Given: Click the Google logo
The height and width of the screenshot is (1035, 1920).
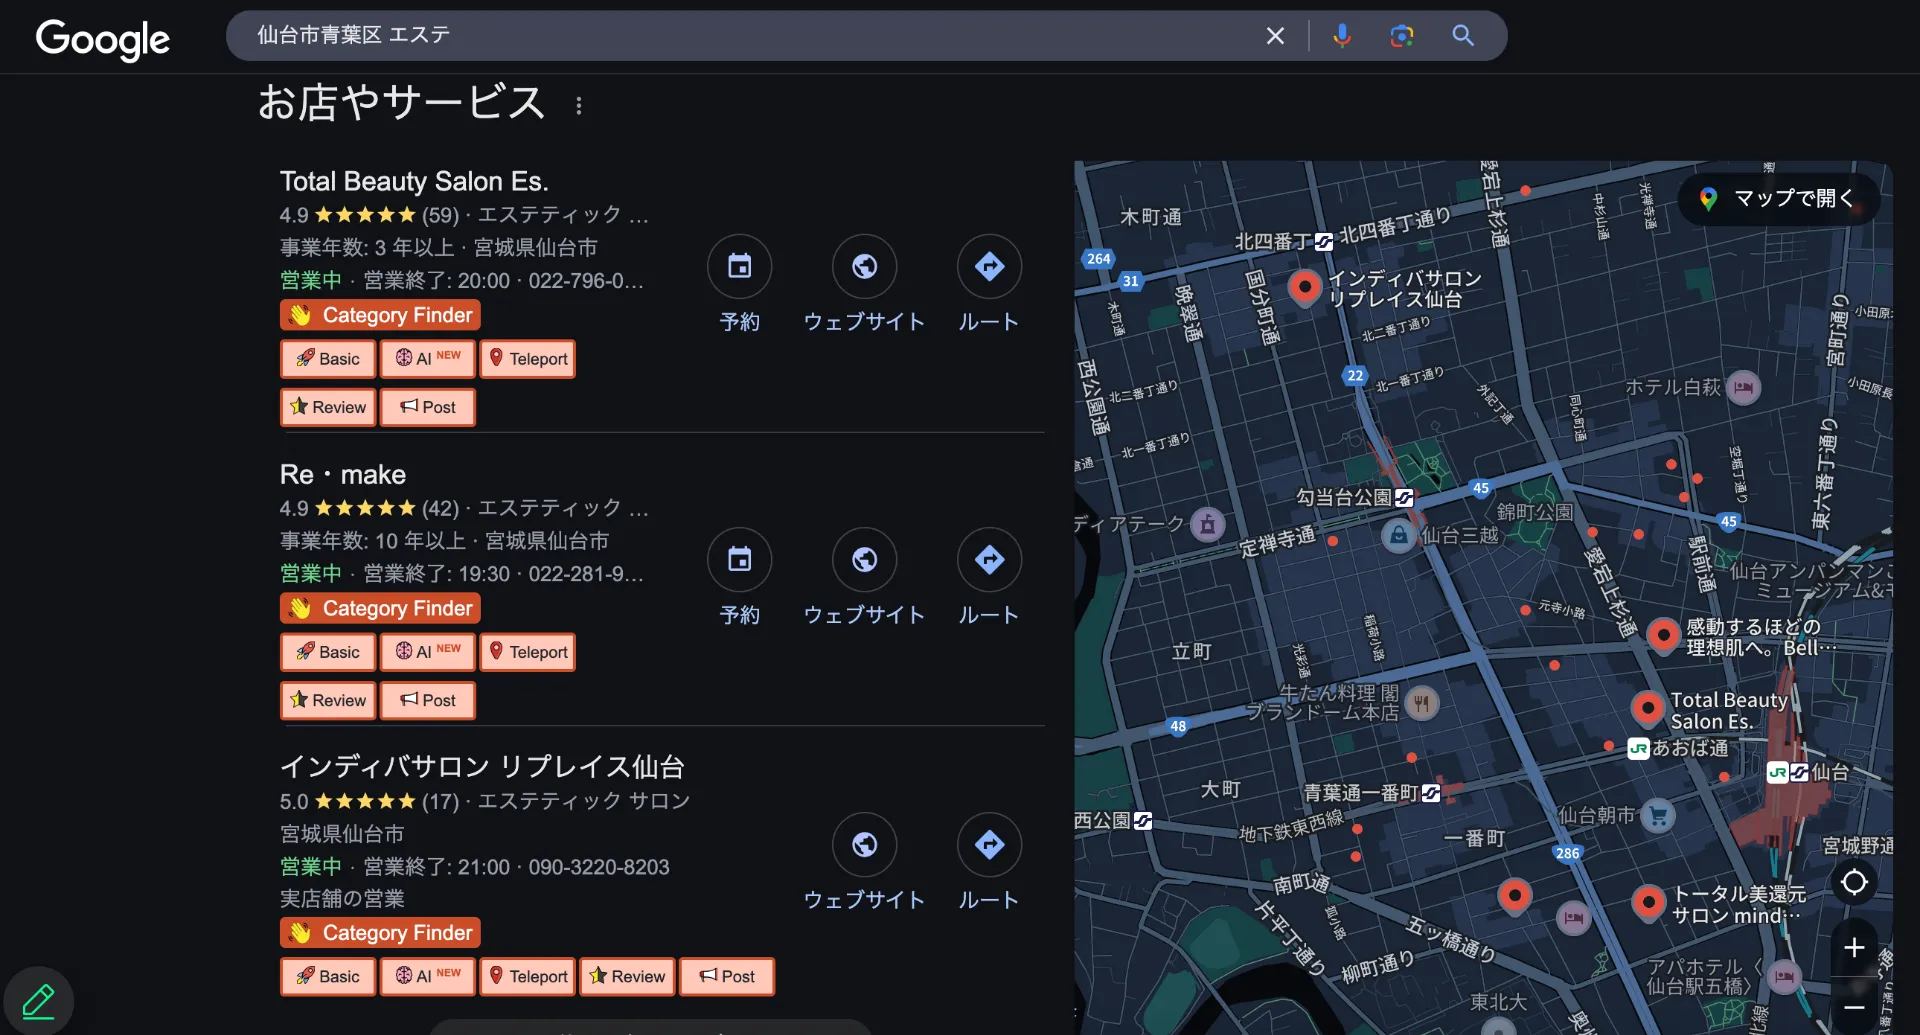Looking at the screenshot, I should pyautogui.click(x=102, y=39).
